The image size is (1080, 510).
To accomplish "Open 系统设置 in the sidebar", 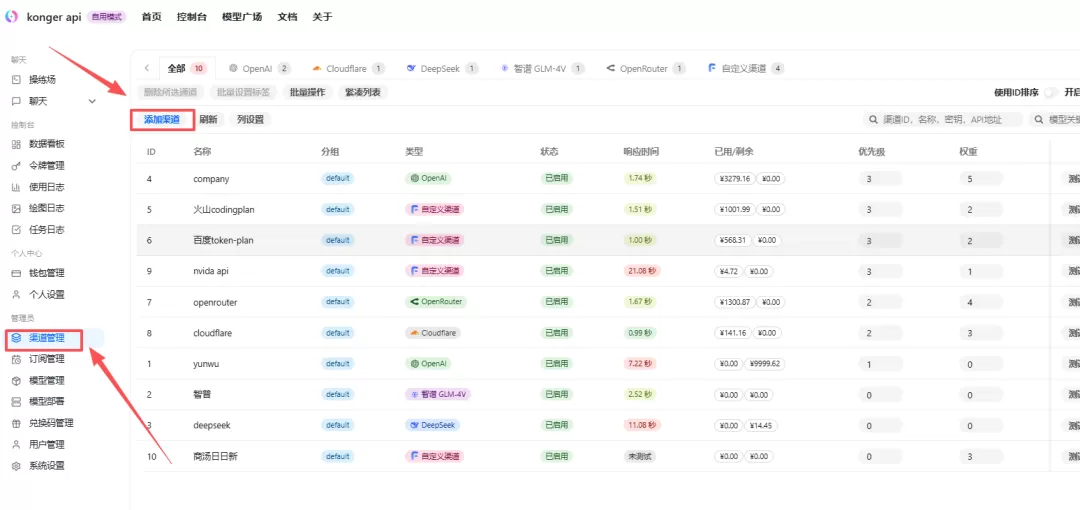I will pos(46,465).
